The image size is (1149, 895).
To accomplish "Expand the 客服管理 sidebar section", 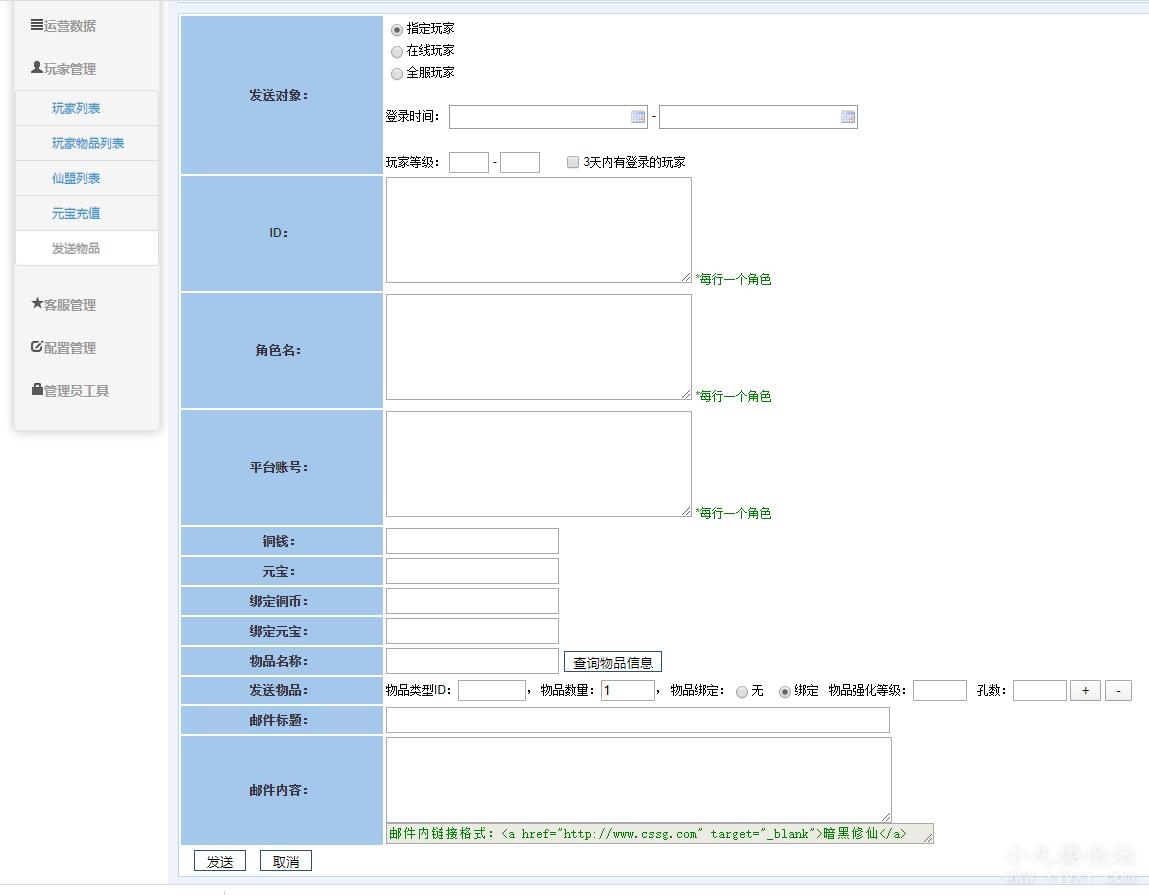I will coord(64,305).
